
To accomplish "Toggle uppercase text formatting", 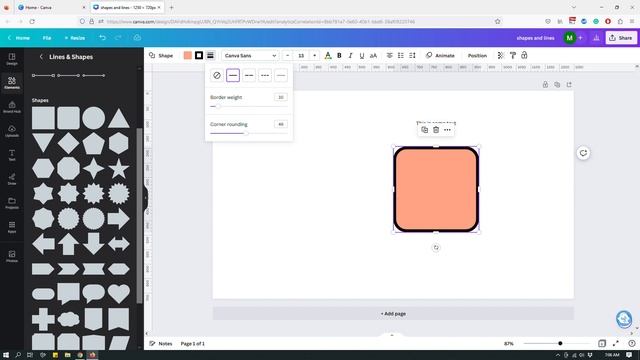I will click(373, 56).
